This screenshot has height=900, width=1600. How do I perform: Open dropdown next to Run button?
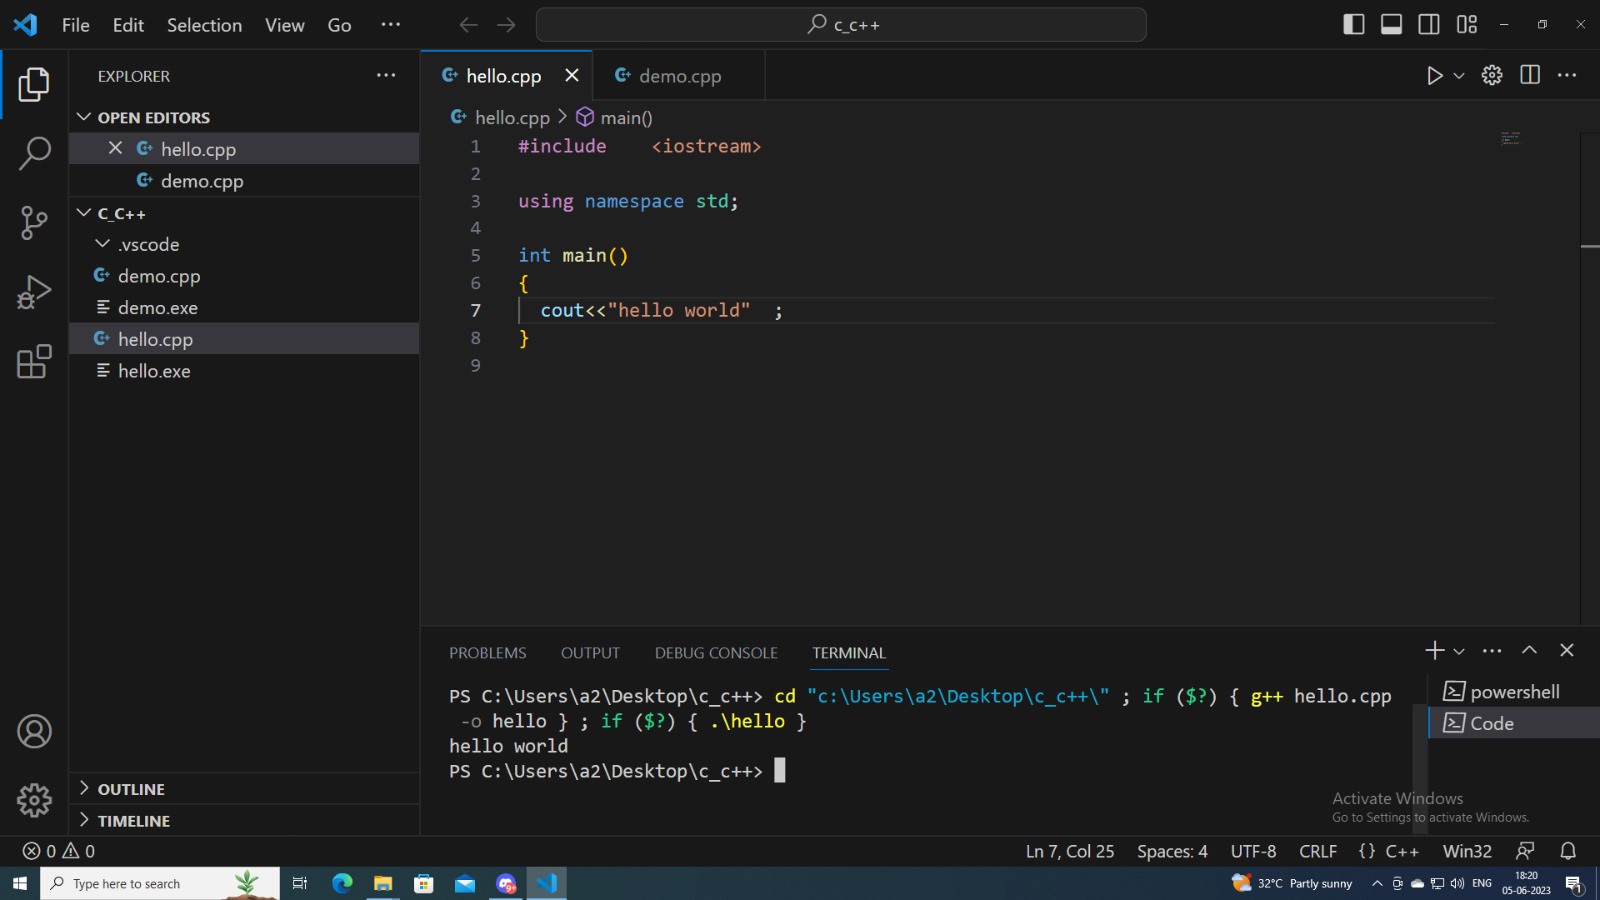coord(1459,76)
